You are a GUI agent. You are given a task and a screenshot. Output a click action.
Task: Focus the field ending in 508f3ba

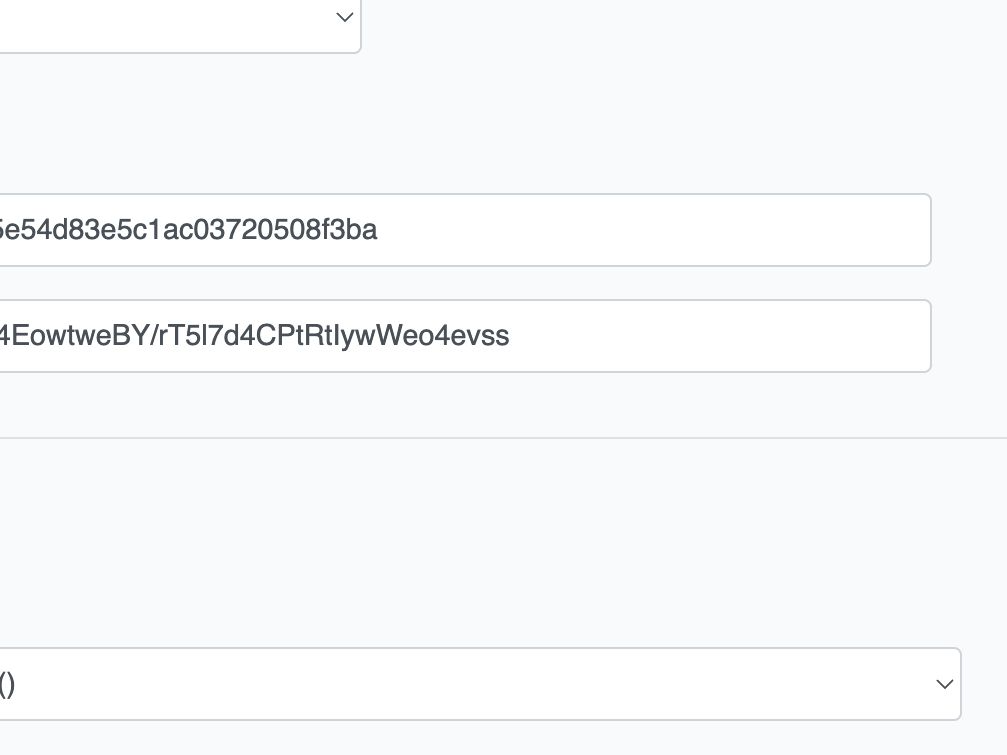pos(466,230)
